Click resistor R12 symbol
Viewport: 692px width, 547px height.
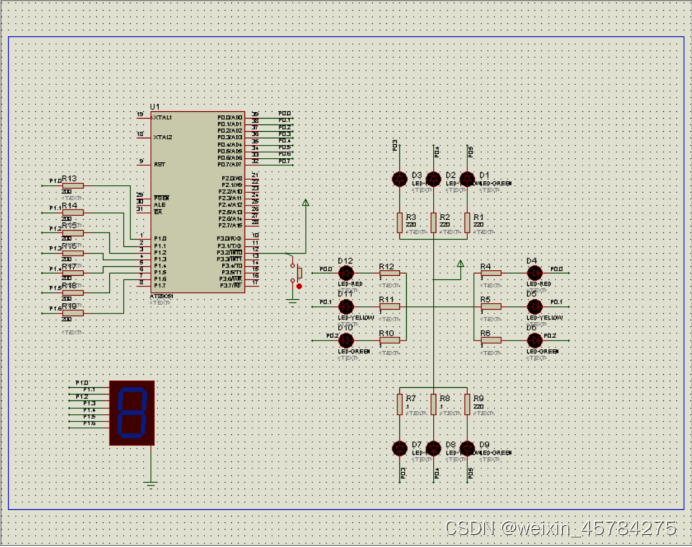(x=390, y=273)
